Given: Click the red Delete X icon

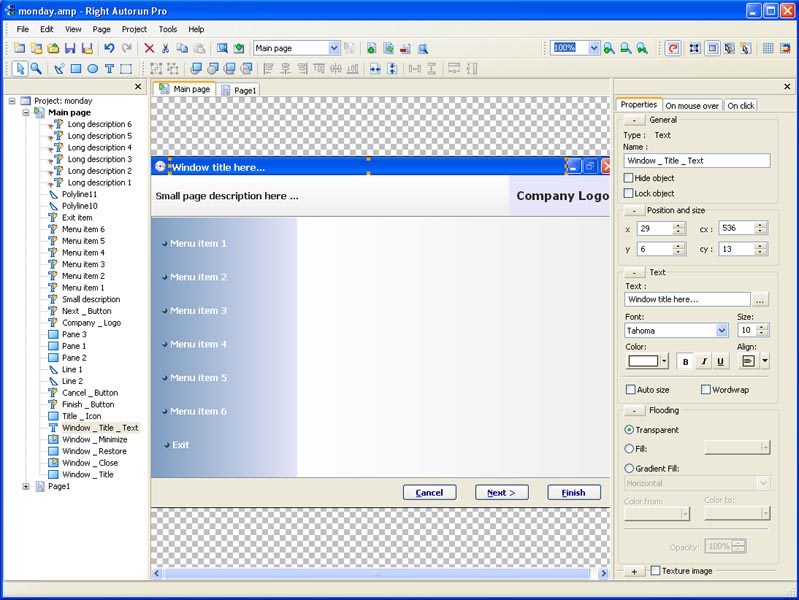Looking at the screenshot, I should pos(149,48).
